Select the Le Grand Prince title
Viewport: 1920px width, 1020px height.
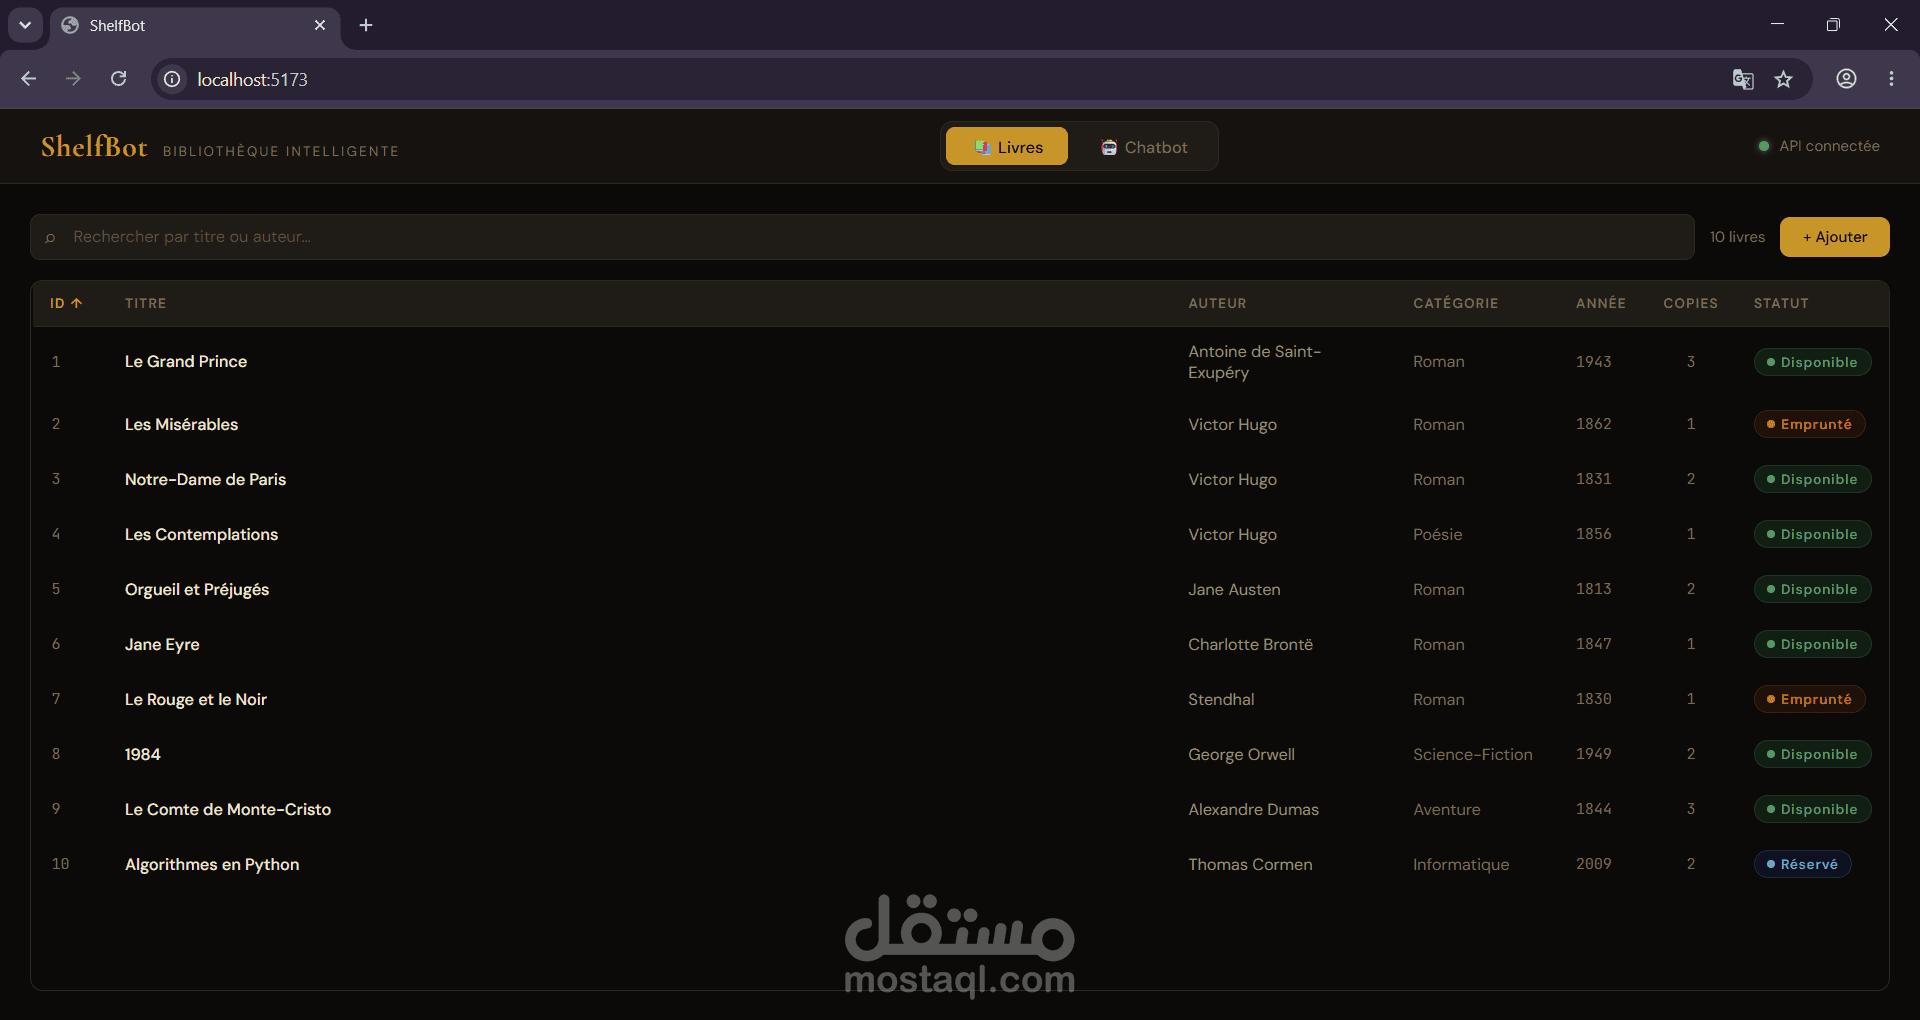pyautogui.click(x=186, y=362)
